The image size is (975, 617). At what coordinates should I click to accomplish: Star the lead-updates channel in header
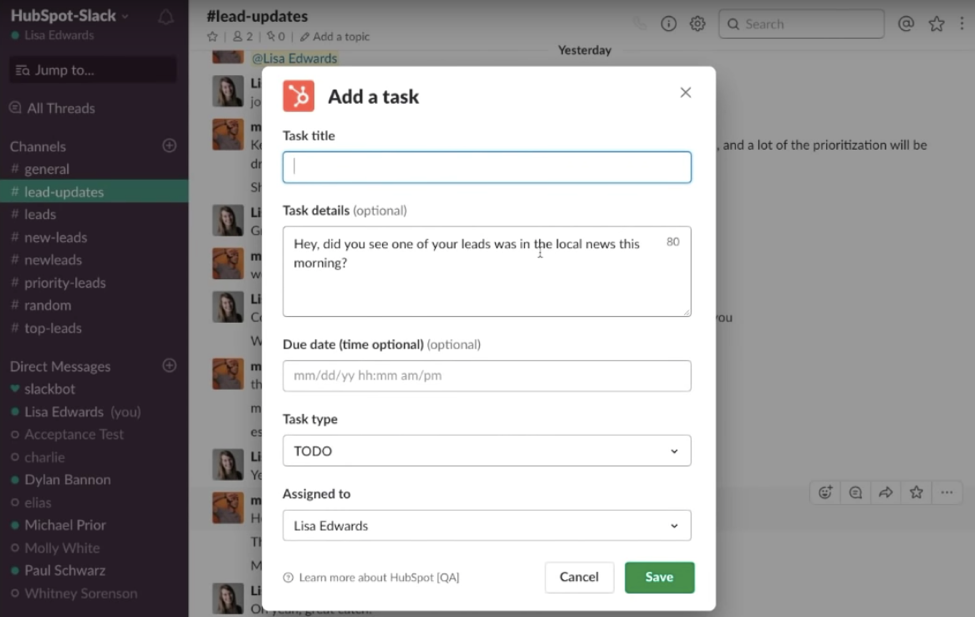tap(213, 37)
